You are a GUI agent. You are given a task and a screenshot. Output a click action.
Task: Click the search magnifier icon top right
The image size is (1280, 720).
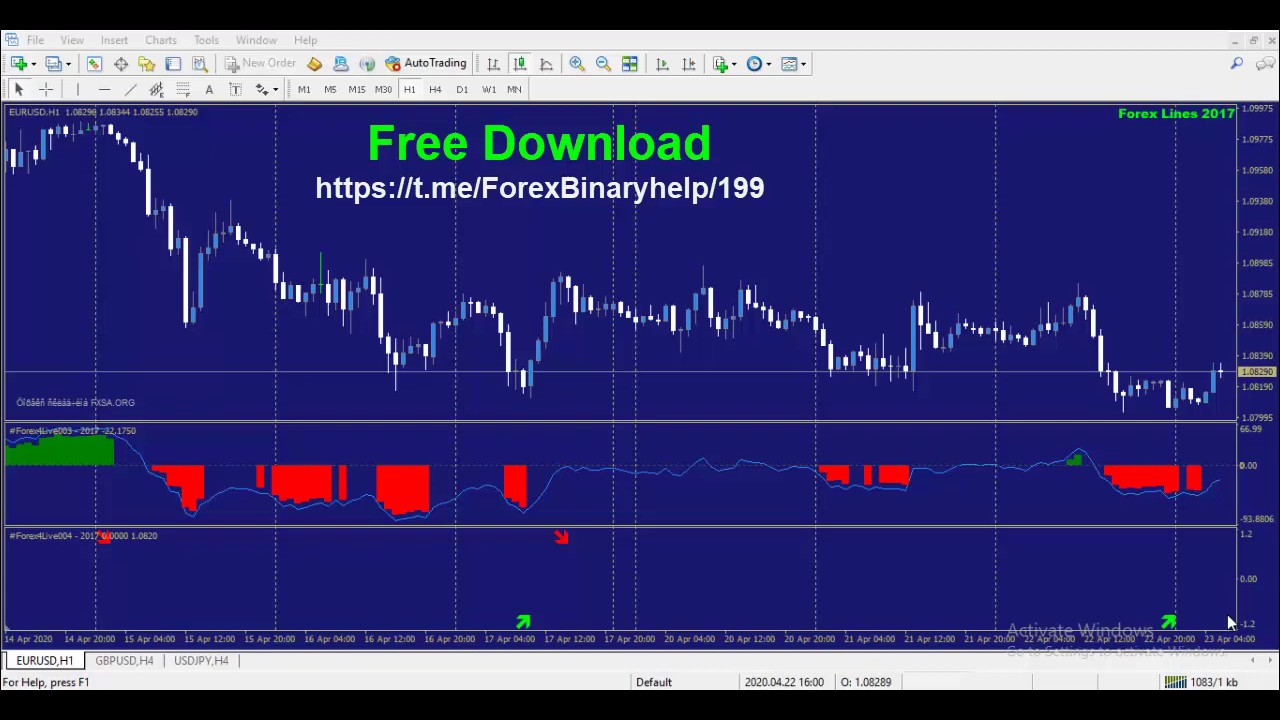pos(1237,64)
